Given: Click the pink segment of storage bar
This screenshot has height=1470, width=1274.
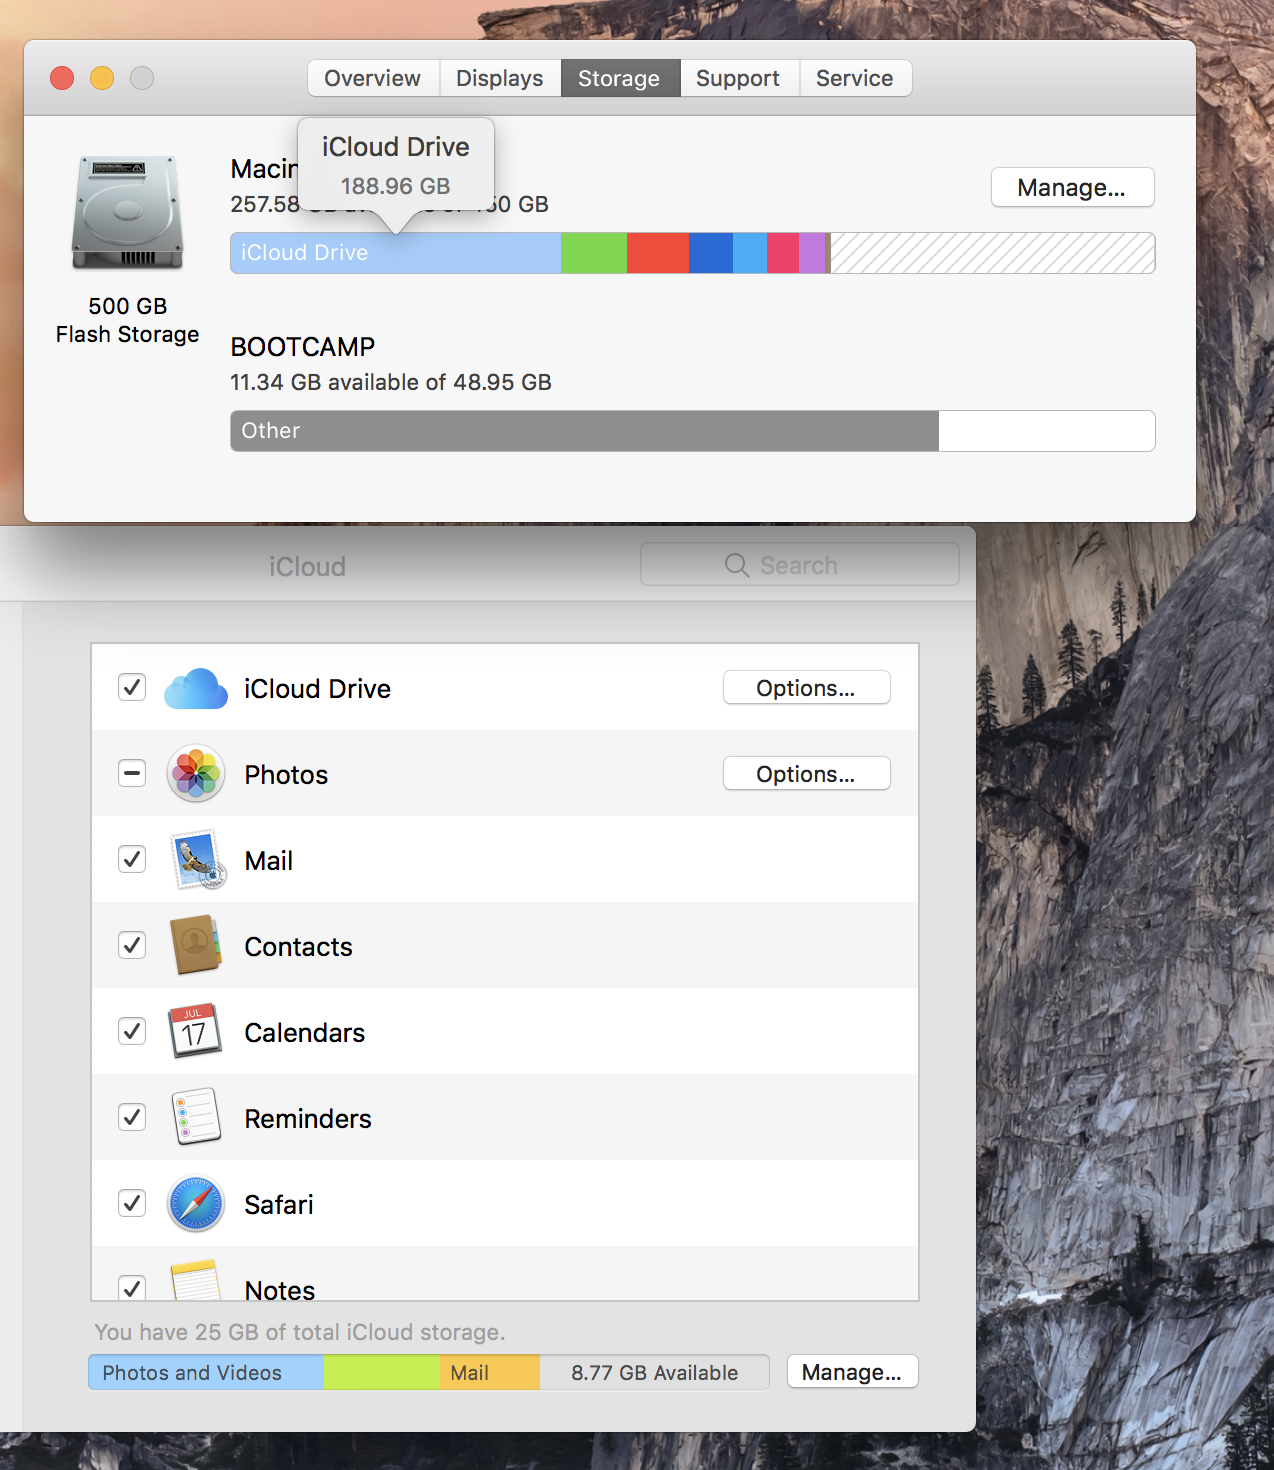Looking at the screenshot, I should 783,253.
